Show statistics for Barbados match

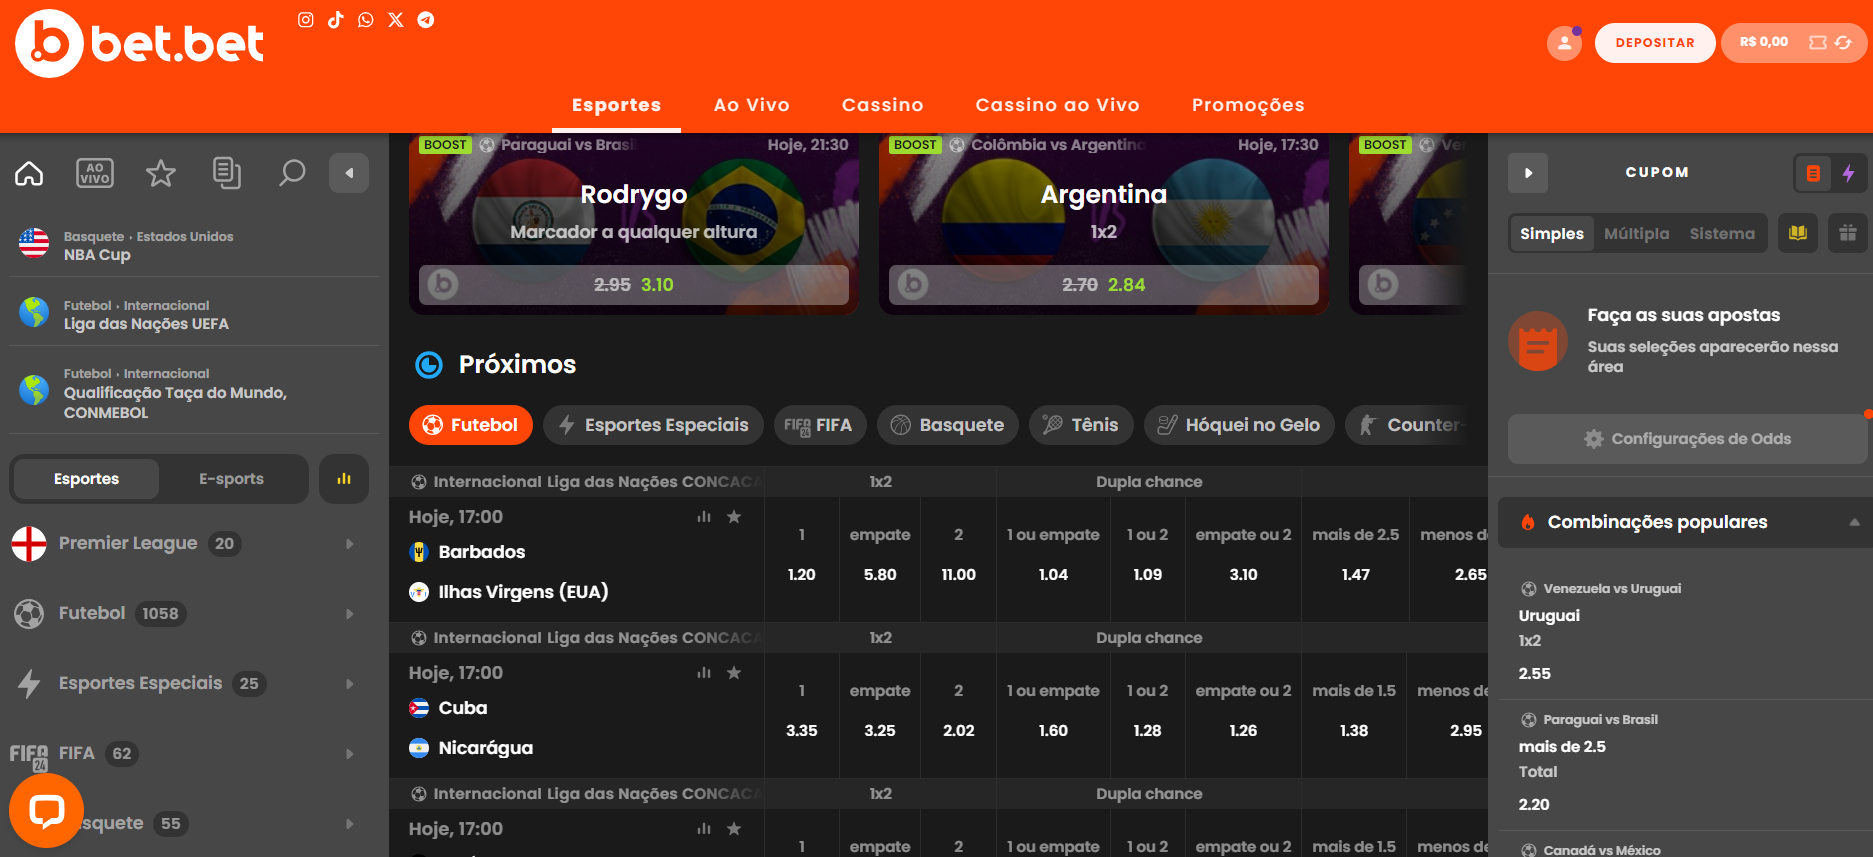[704, 517]
